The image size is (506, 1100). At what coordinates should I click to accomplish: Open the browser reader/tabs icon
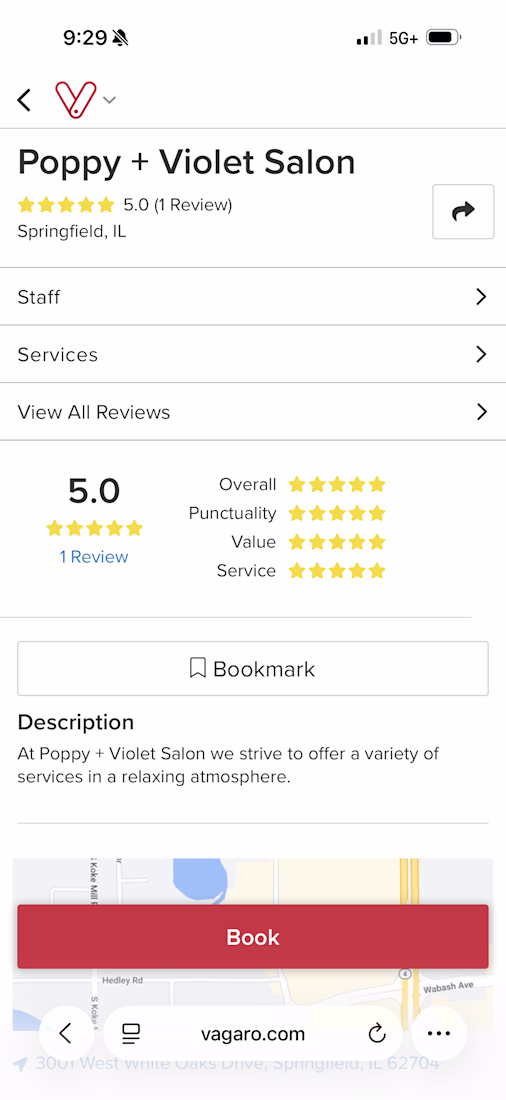click(131, 1033)
